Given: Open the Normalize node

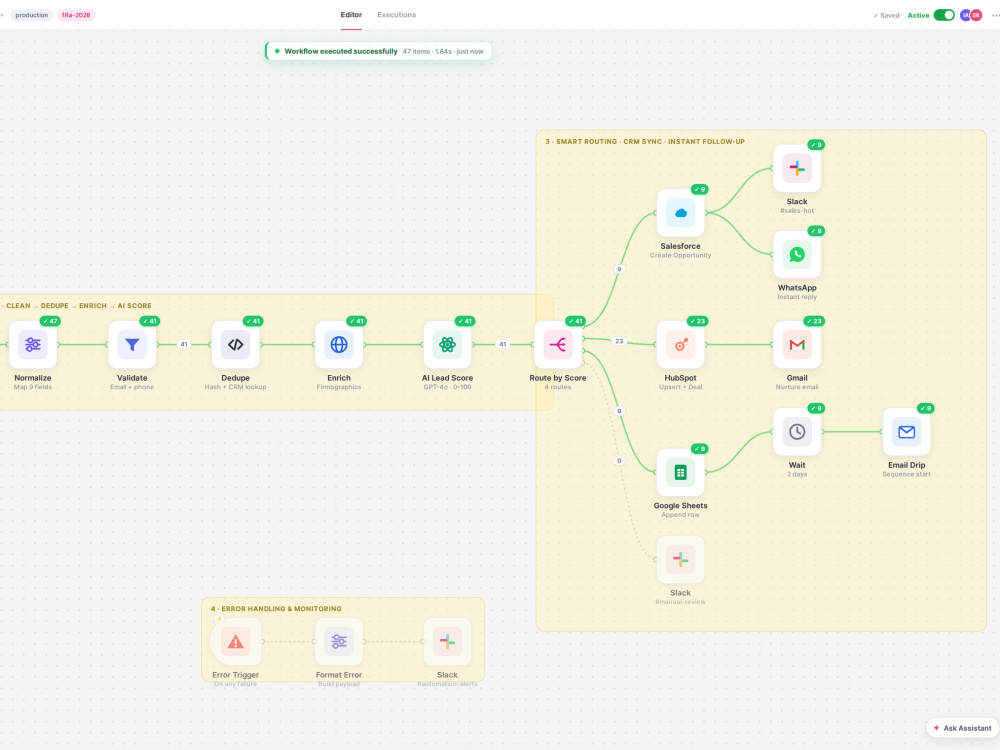Looking at the screenshot, I should (x=33, y=344).
